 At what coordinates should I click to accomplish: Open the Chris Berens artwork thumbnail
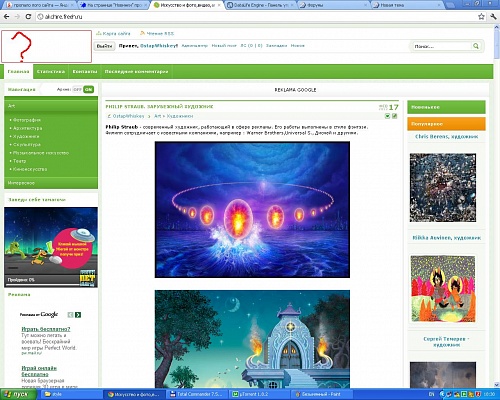443,188
